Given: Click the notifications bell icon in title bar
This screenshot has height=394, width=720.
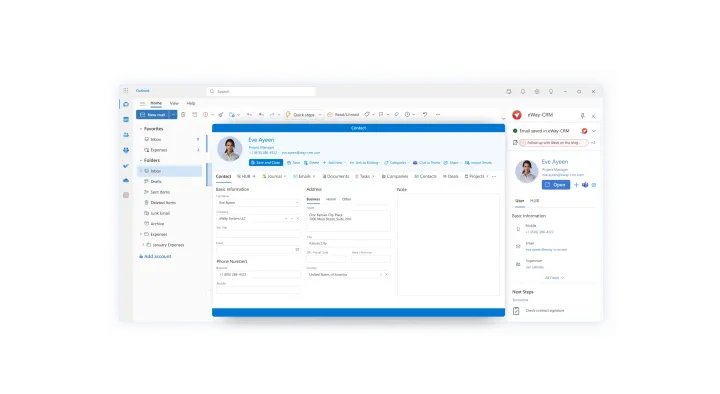Looking at the screenshot, I should (x=523, y=91).
